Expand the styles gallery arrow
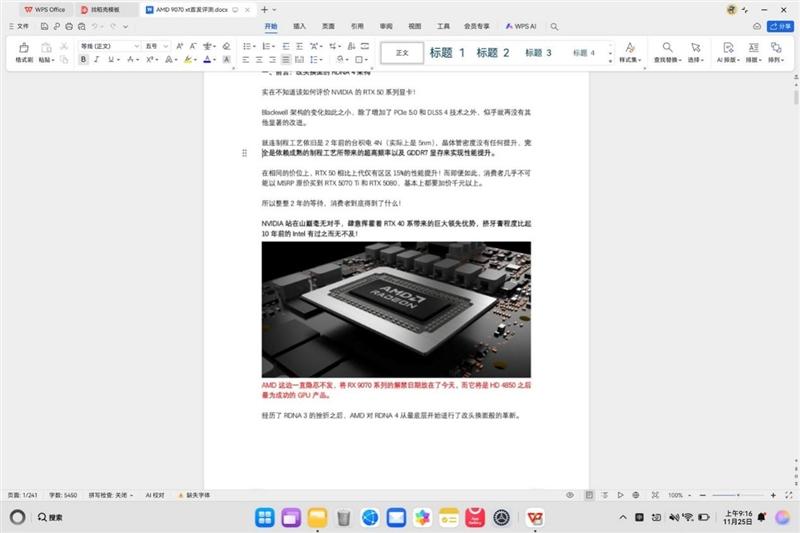The height and width of the screenshot is (533, 800). (x=610, y=61)
